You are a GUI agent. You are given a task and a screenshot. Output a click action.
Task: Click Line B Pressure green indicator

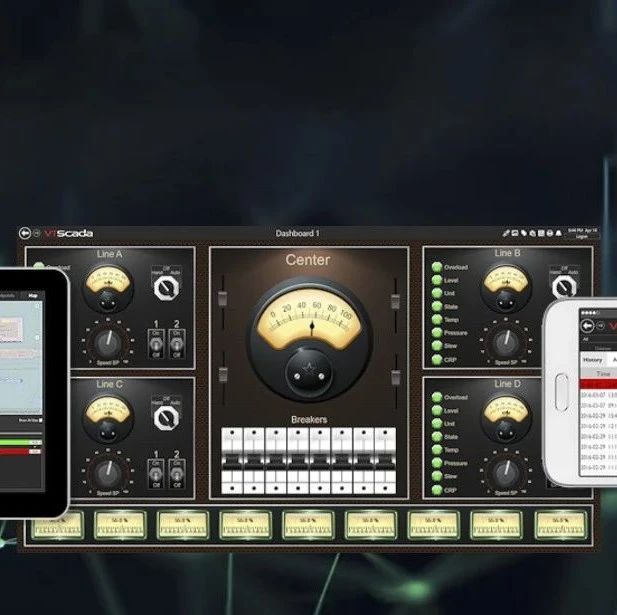(437, 332)
